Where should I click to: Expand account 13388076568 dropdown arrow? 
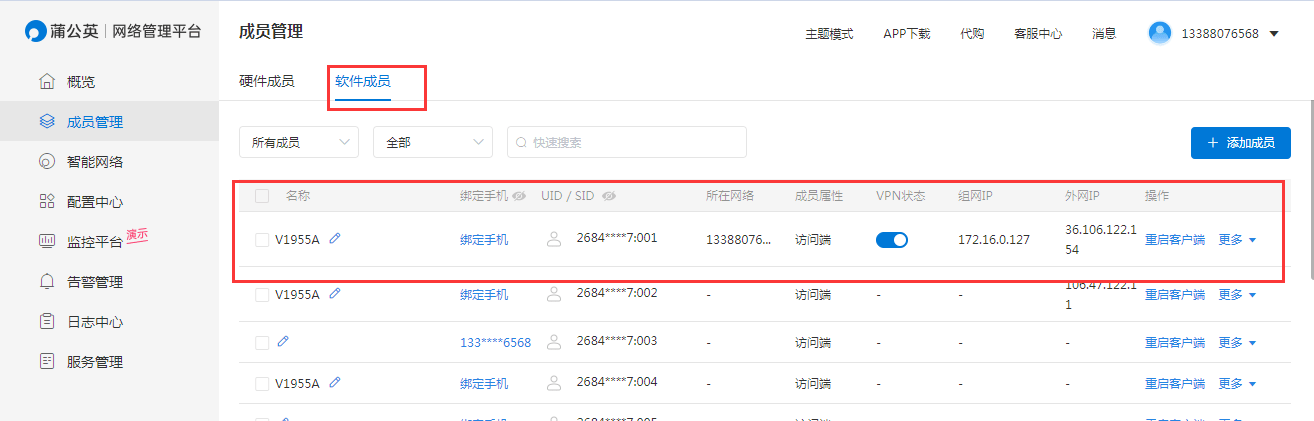coord(1274,33)
